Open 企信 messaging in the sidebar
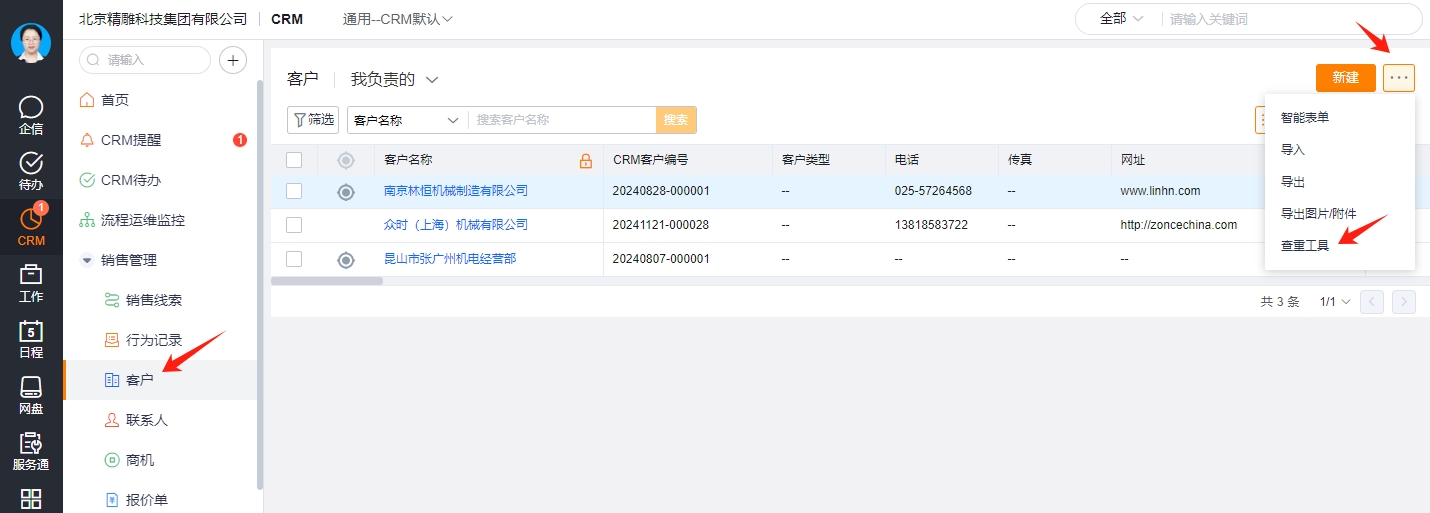Viewport: 1430px width, 513px height. (31, 114)
